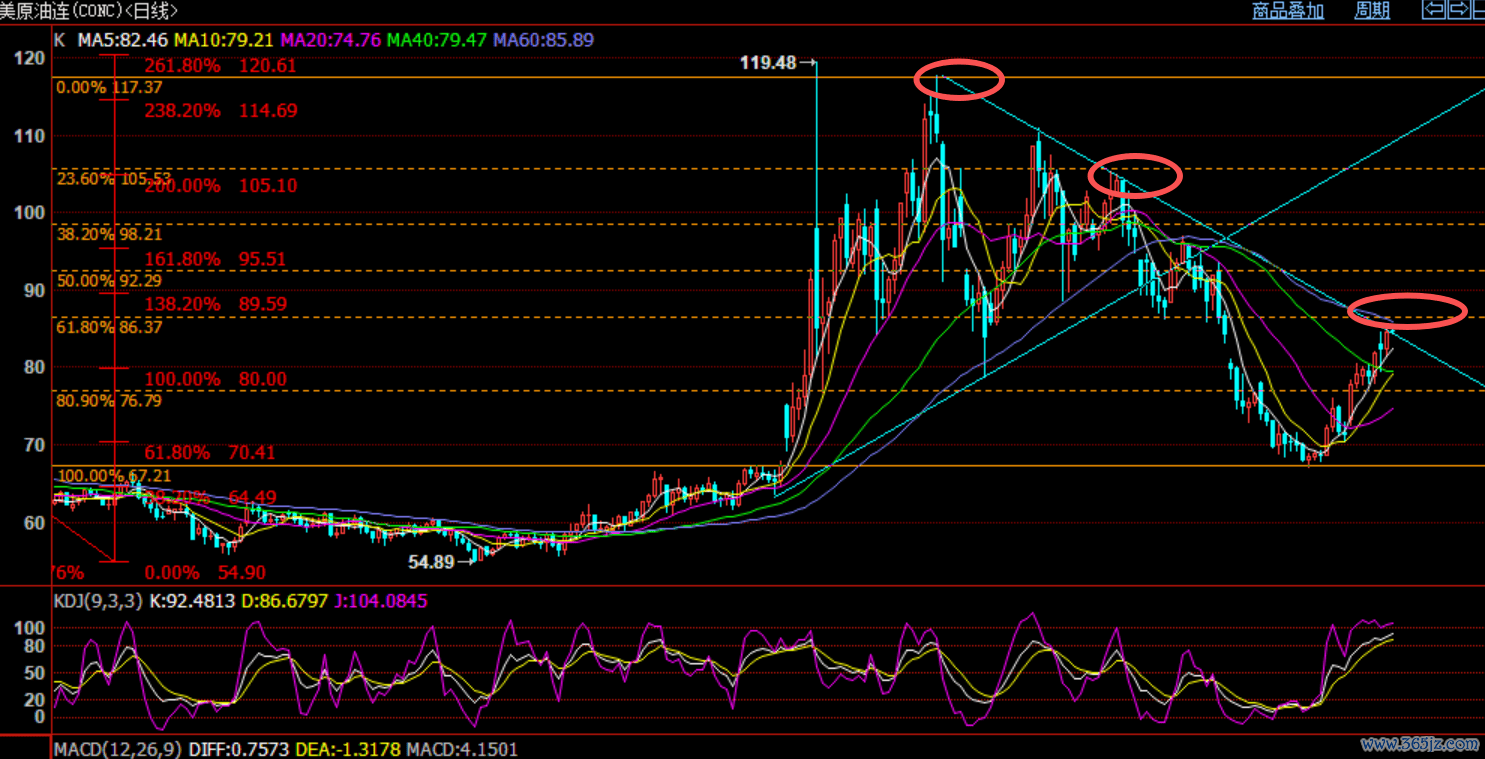
Task: Select the magenta MA20:74.76 indicator label
Action: (x=331, y=41)
